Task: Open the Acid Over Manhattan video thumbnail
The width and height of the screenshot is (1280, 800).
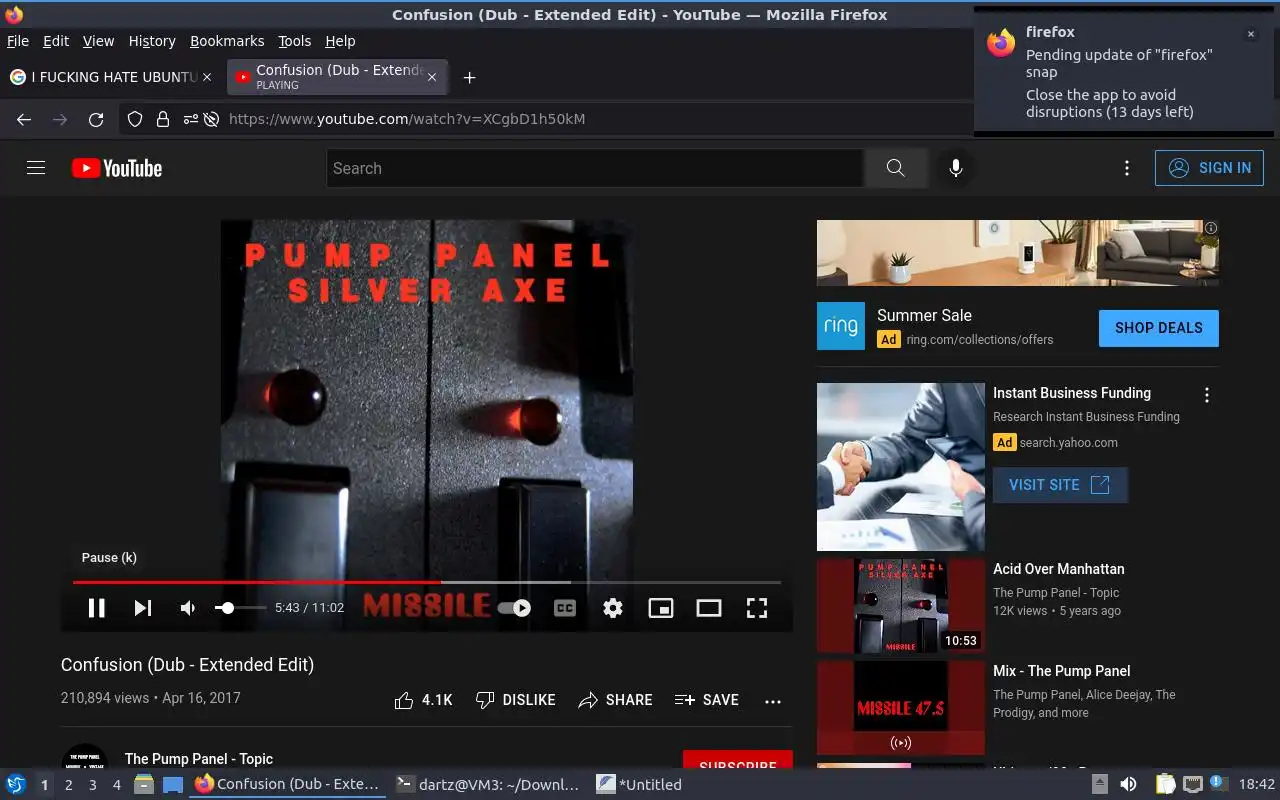Action: tap(901, 606)
